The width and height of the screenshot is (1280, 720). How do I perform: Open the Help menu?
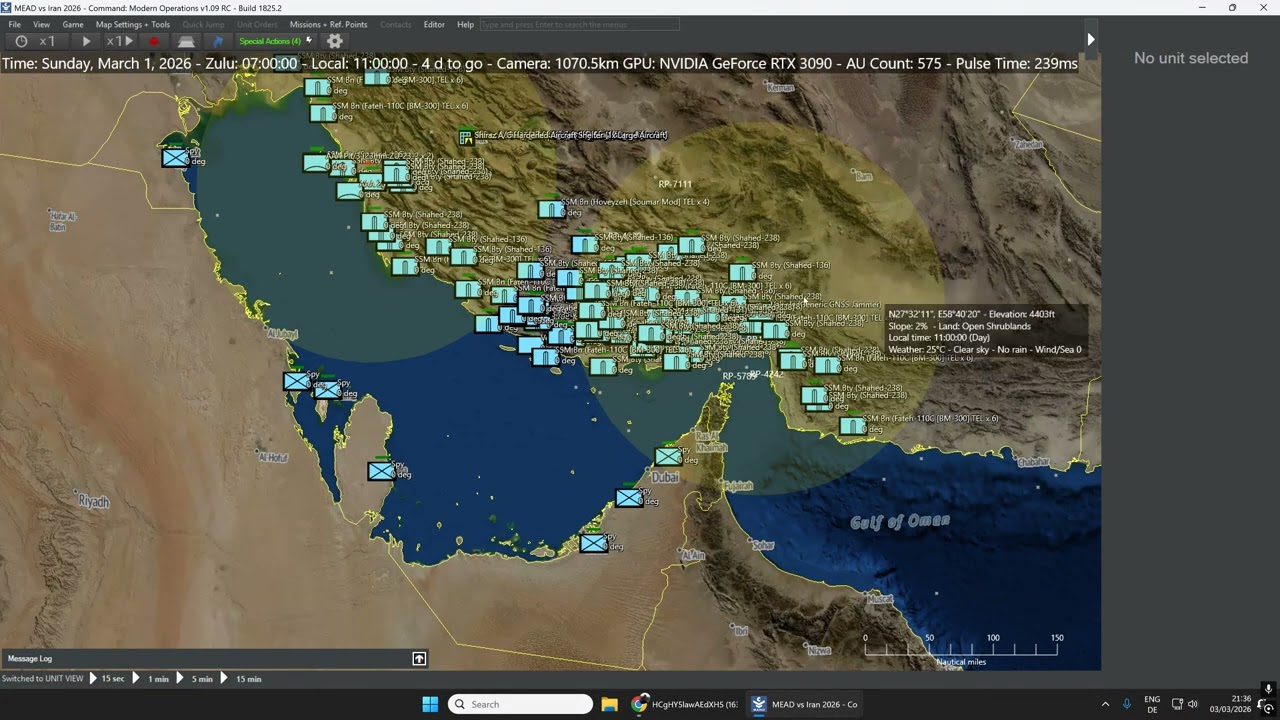coord(465,24)
